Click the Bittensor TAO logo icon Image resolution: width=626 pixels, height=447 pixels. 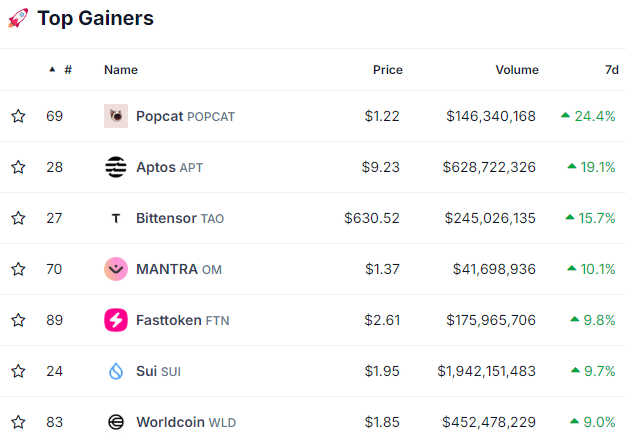click(x=116, y=218)
